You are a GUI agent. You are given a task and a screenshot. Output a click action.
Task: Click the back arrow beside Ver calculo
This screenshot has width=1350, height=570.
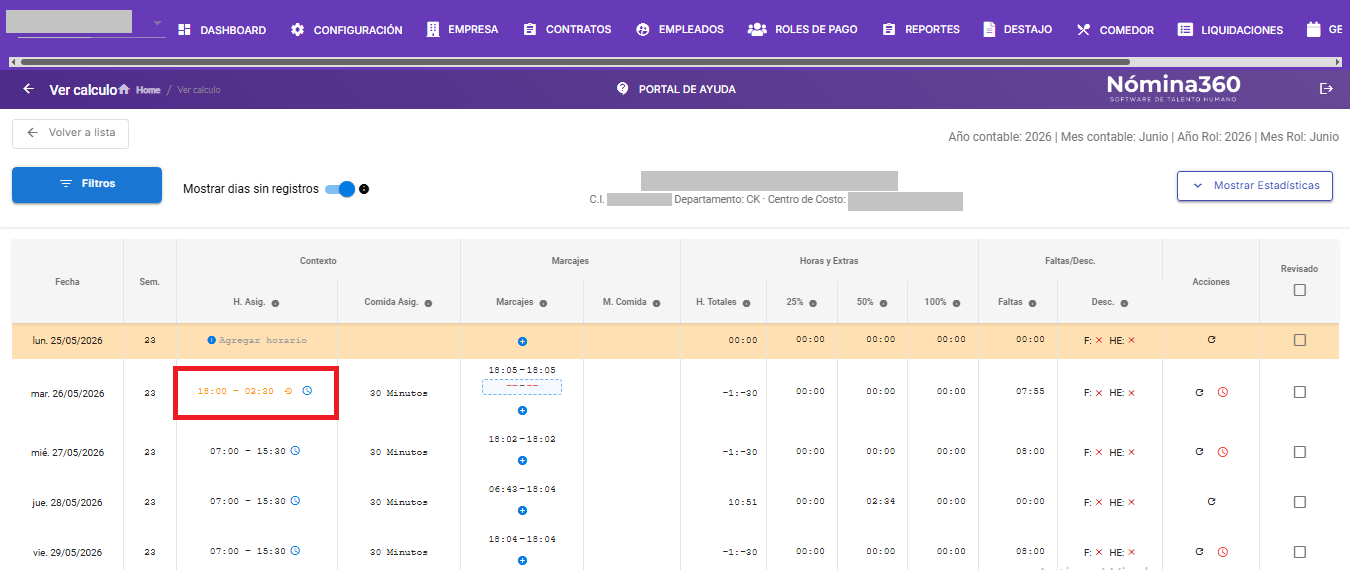click(x=28, y=89)
